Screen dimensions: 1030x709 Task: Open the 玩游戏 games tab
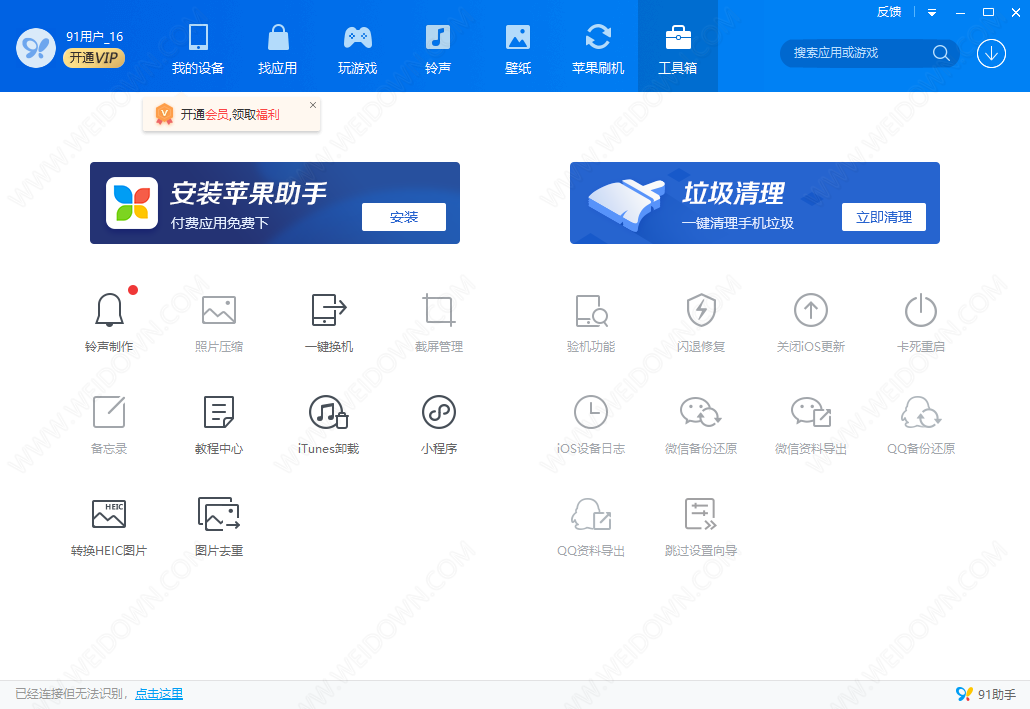(x=357, y=49)
